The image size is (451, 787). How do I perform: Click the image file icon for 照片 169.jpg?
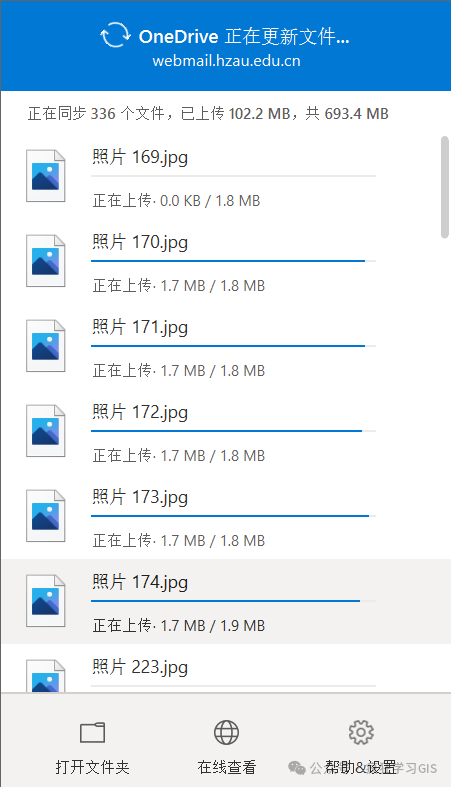pos(46,176)
